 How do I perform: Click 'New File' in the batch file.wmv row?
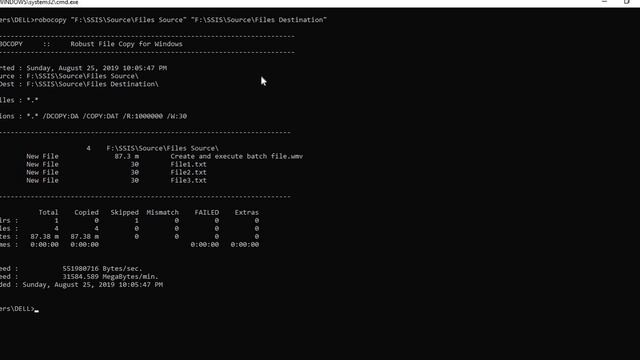click(x=42, y=156)
